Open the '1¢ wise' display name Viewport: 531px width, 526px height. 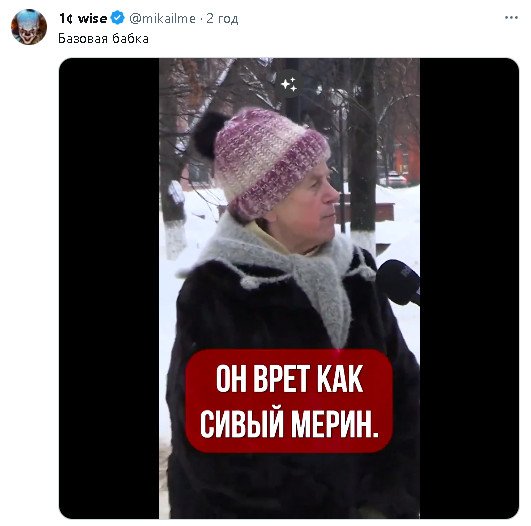click(83, 18)
